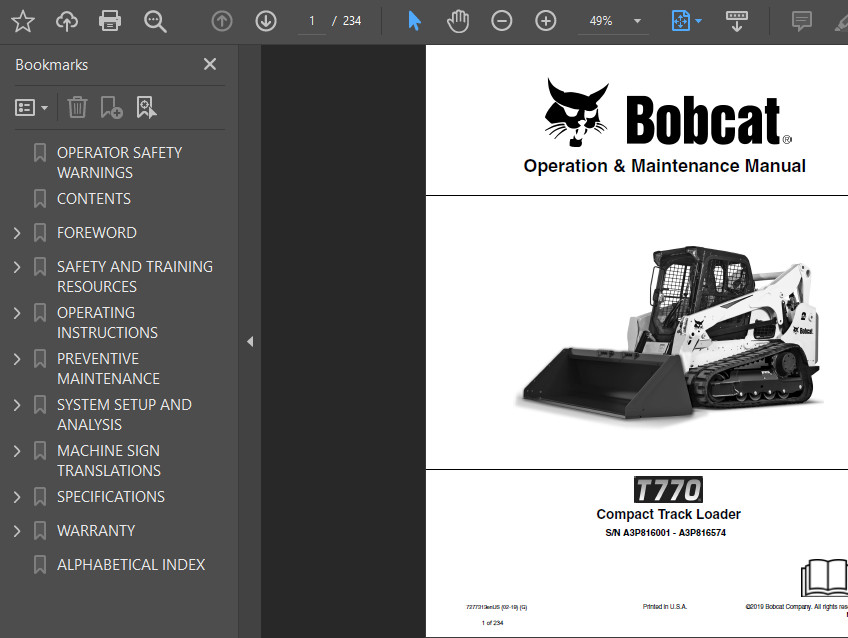Open the find text magnifier tool
848x638 pixels.
[x=155, y=22]
